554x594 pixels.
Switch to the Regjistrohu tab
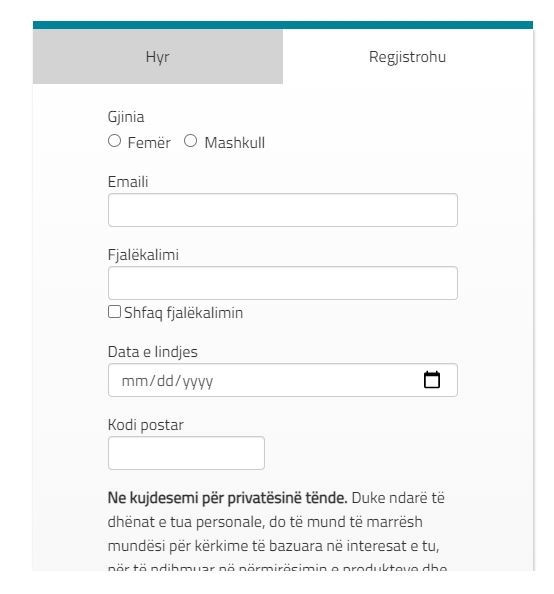(x=407, y=56)
